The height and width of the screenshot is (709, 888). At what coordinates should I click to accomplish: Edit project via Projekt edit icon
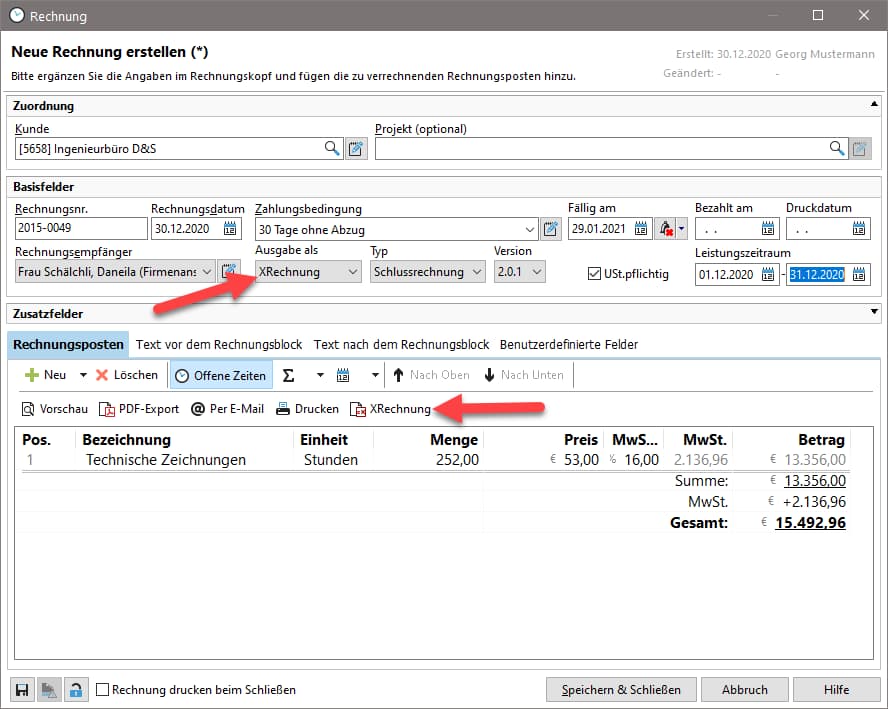coord(860,148)
